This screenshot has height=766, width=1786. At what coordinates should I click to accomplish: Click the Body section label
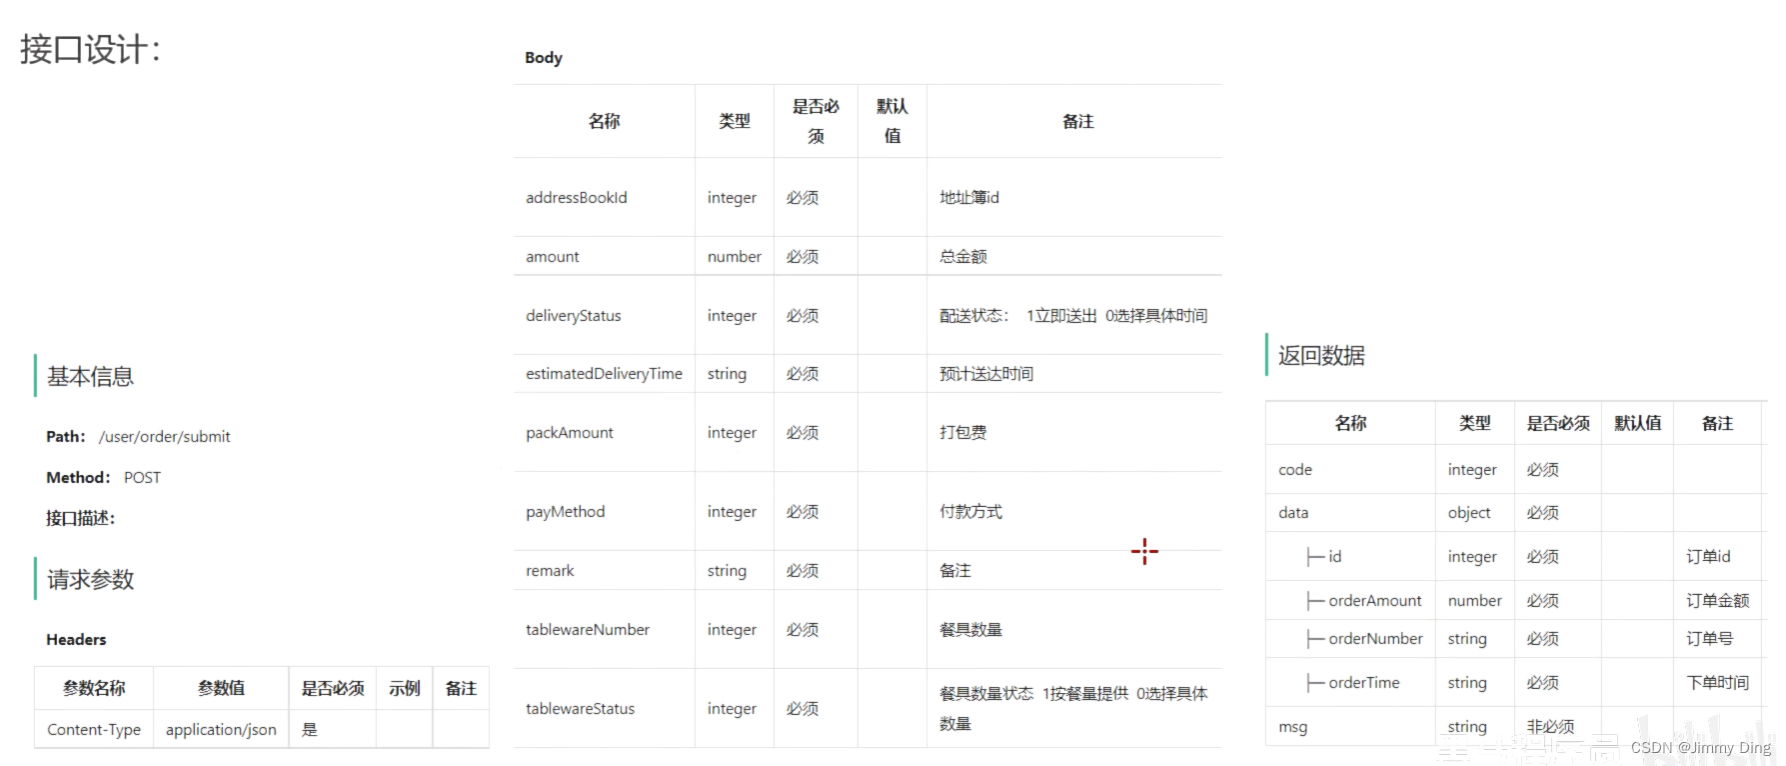tap(543, 58)
